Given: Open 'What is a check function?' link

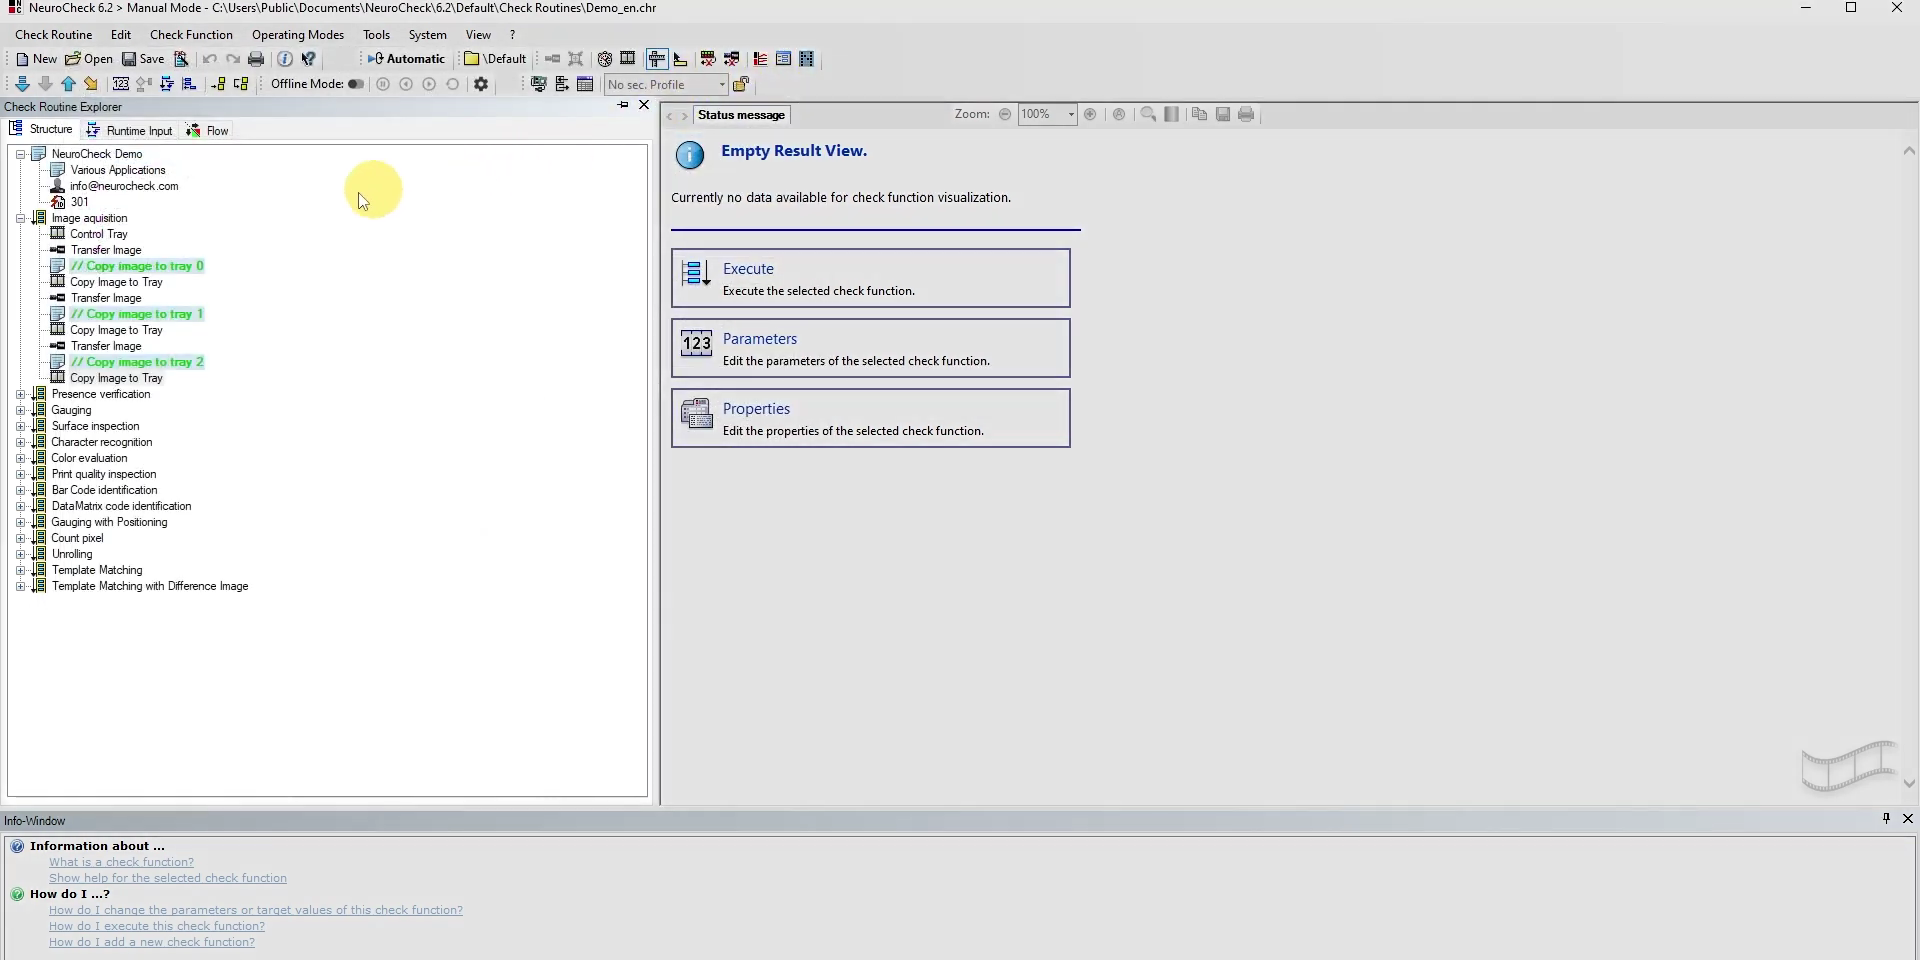Looking at the screenshot, I should coord(121,862).
